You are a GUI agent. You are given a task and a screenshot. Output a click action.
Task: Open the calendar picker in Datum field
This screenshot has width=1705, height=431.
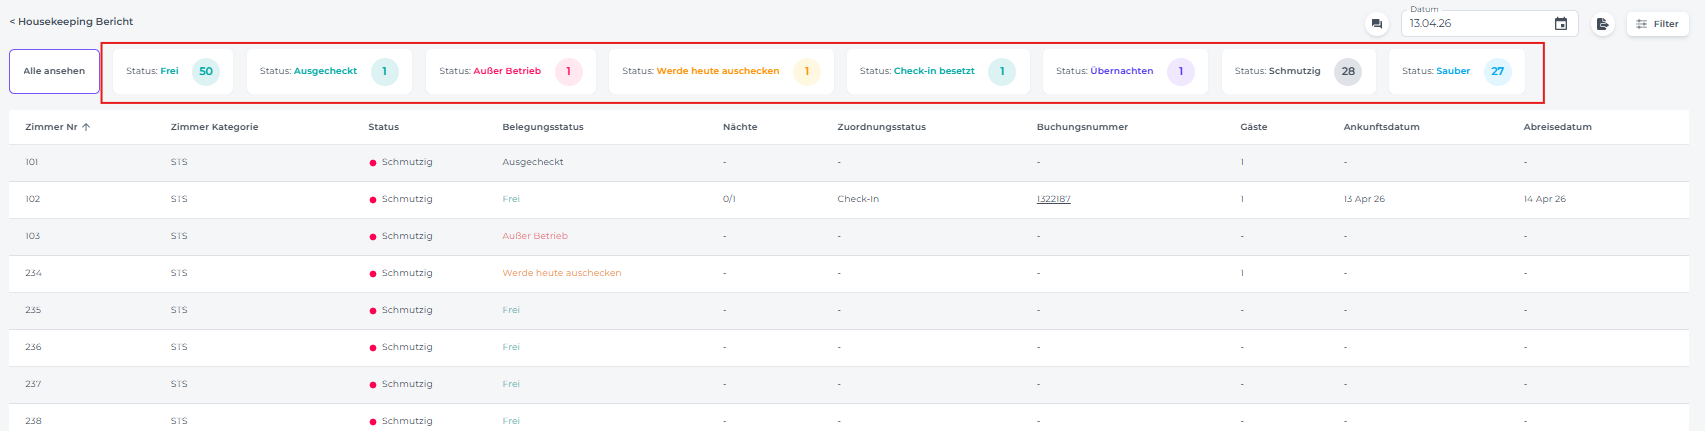coord(1560,24)
